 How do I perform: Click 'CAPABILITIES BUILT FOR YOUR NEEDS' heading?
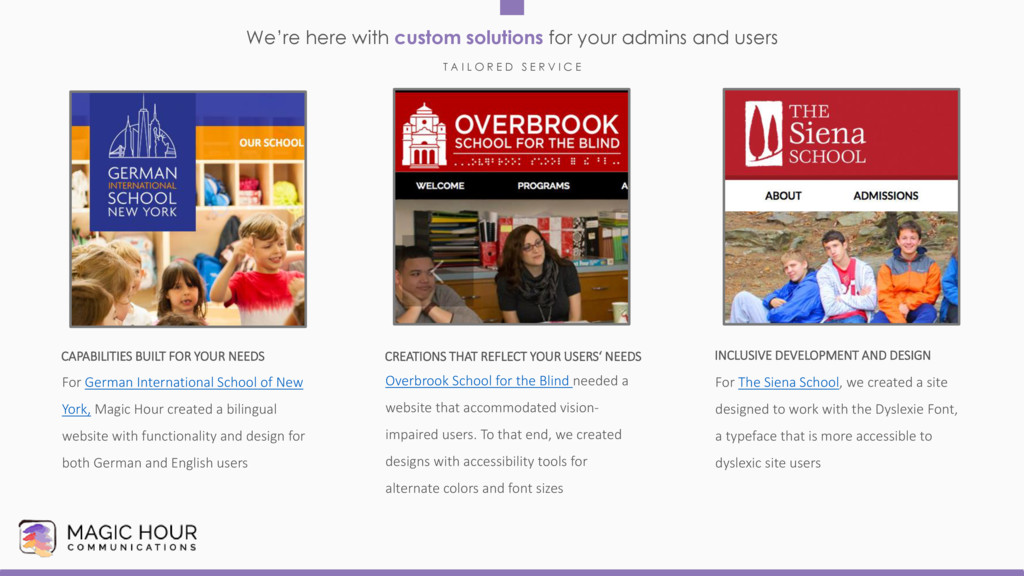163,357
